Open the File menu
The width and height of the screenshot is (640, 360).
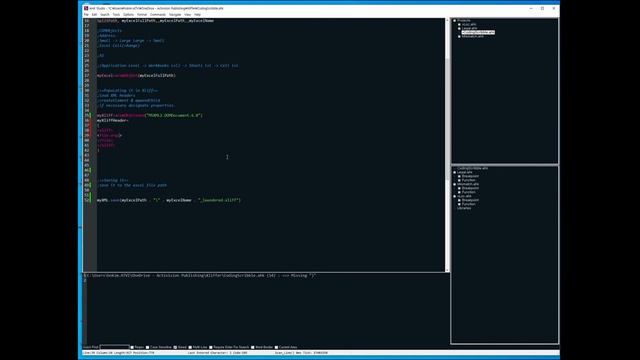[86, 15]
